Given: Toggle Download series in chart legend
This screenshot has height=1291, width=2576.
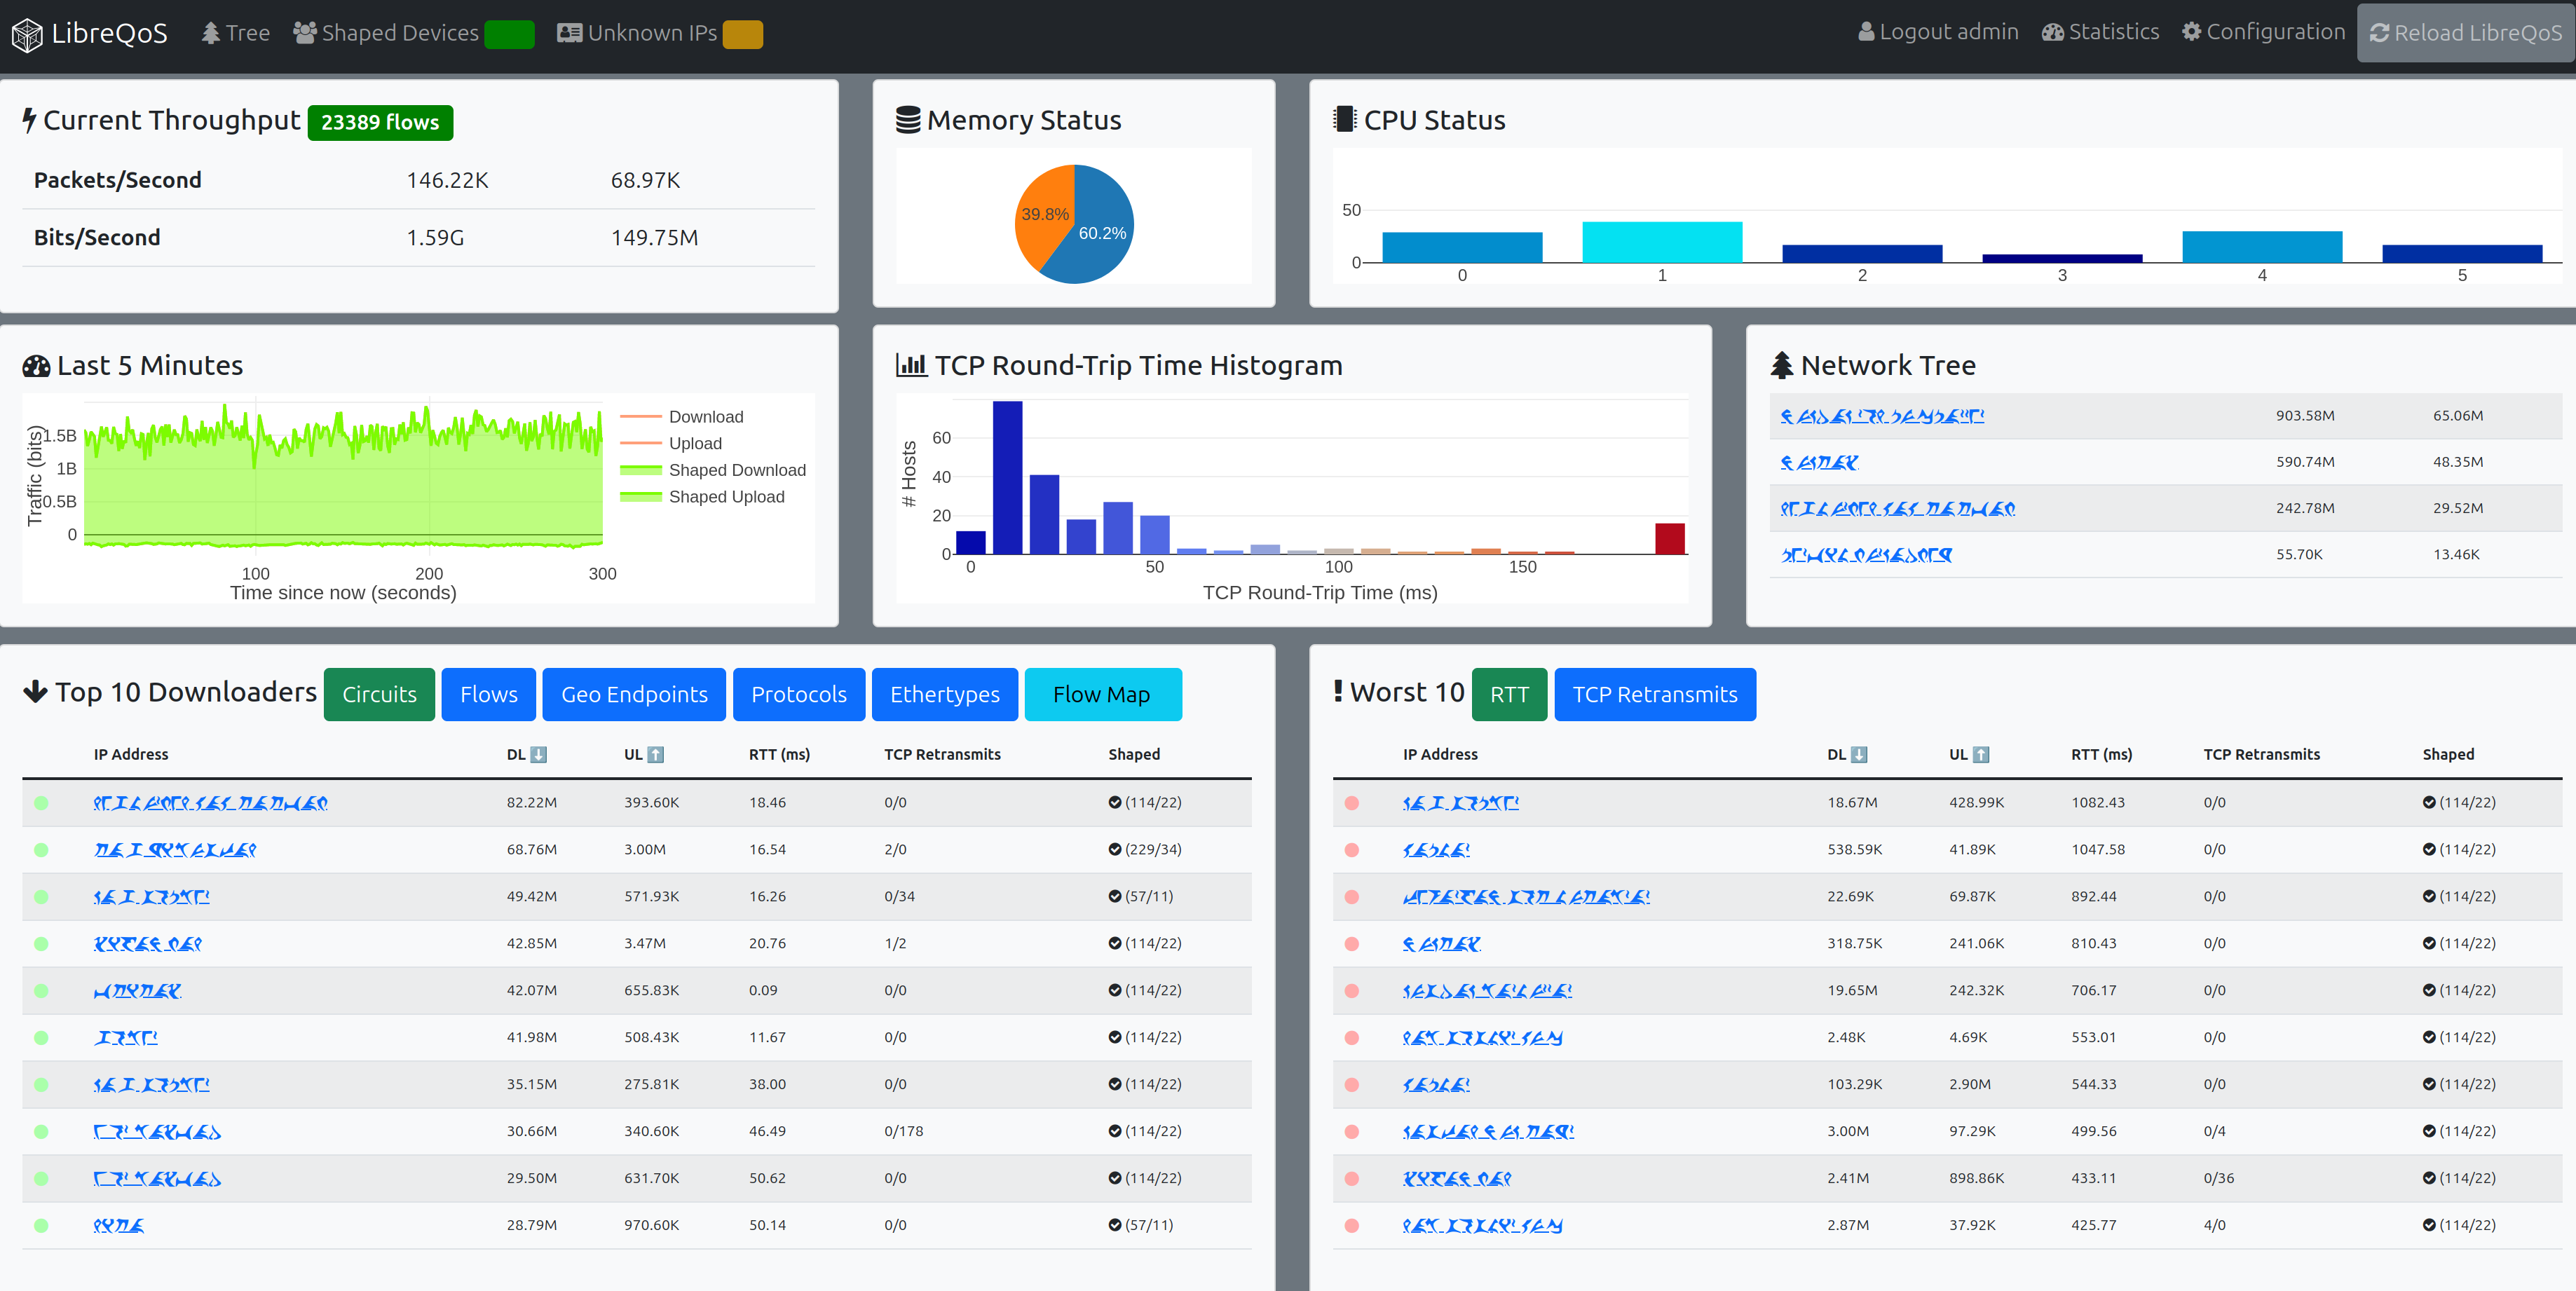Looking at the screenshot, I should click(x=705, y=417).
